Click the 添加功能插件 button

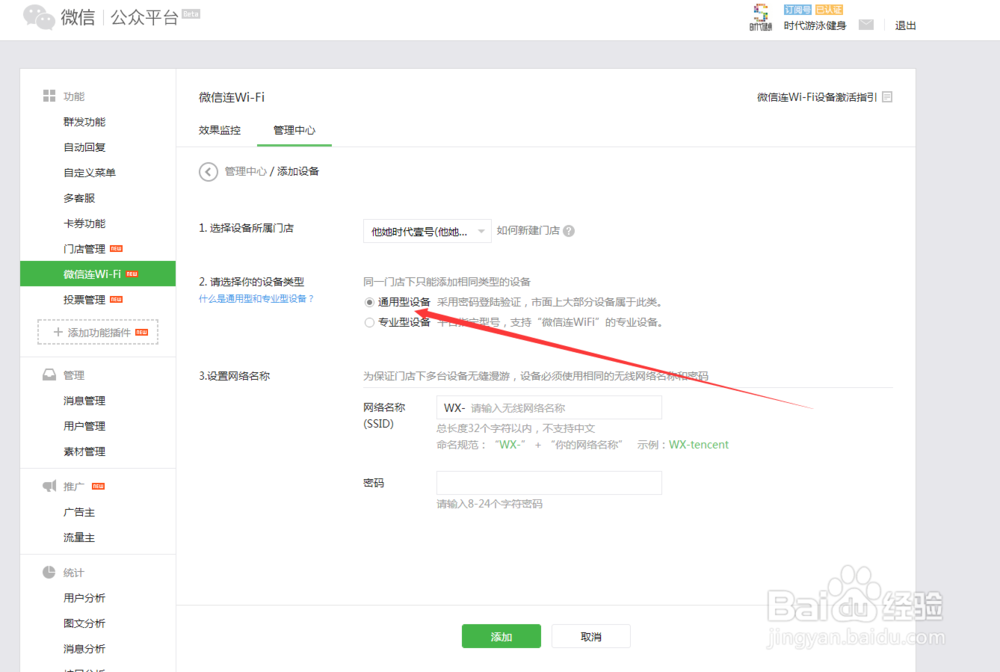pyautogui.click(x=98, y=332)
